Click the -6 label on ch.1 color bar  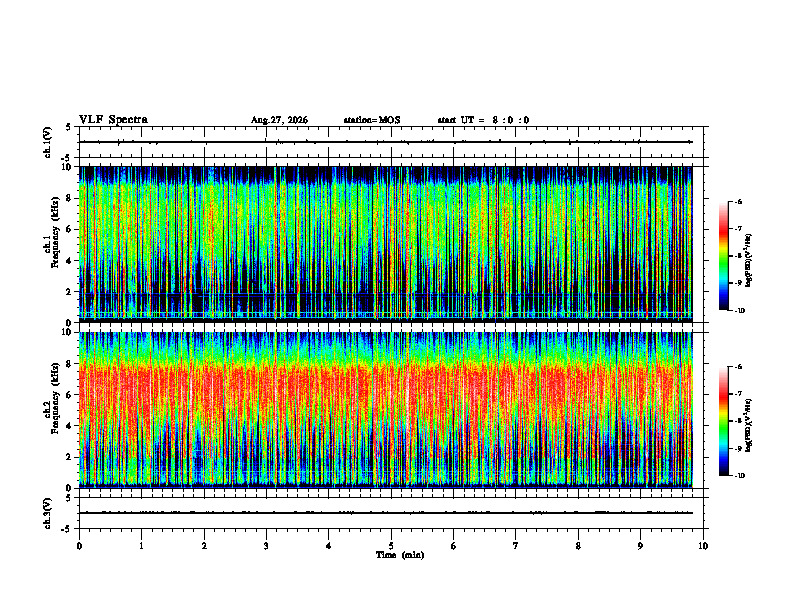pos(739,201)
